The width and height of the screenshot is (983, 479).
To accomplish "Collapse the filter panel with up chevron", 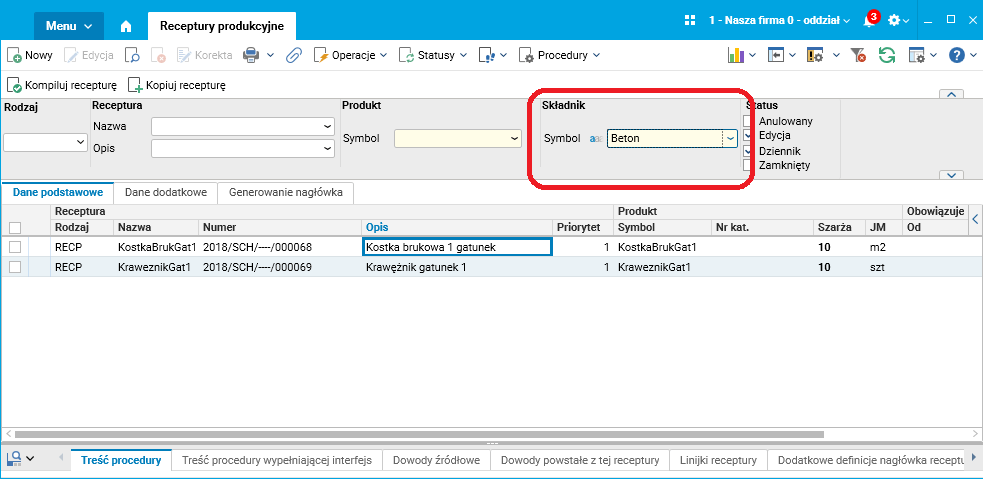I will tap(951, 94).
